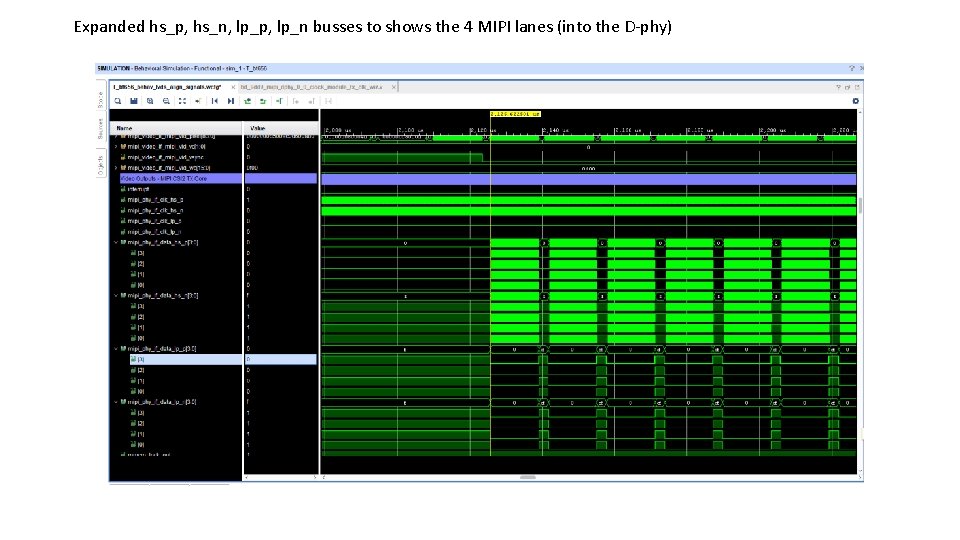Jump to time zero
This screenshot has width=960, height=540.
215,101
